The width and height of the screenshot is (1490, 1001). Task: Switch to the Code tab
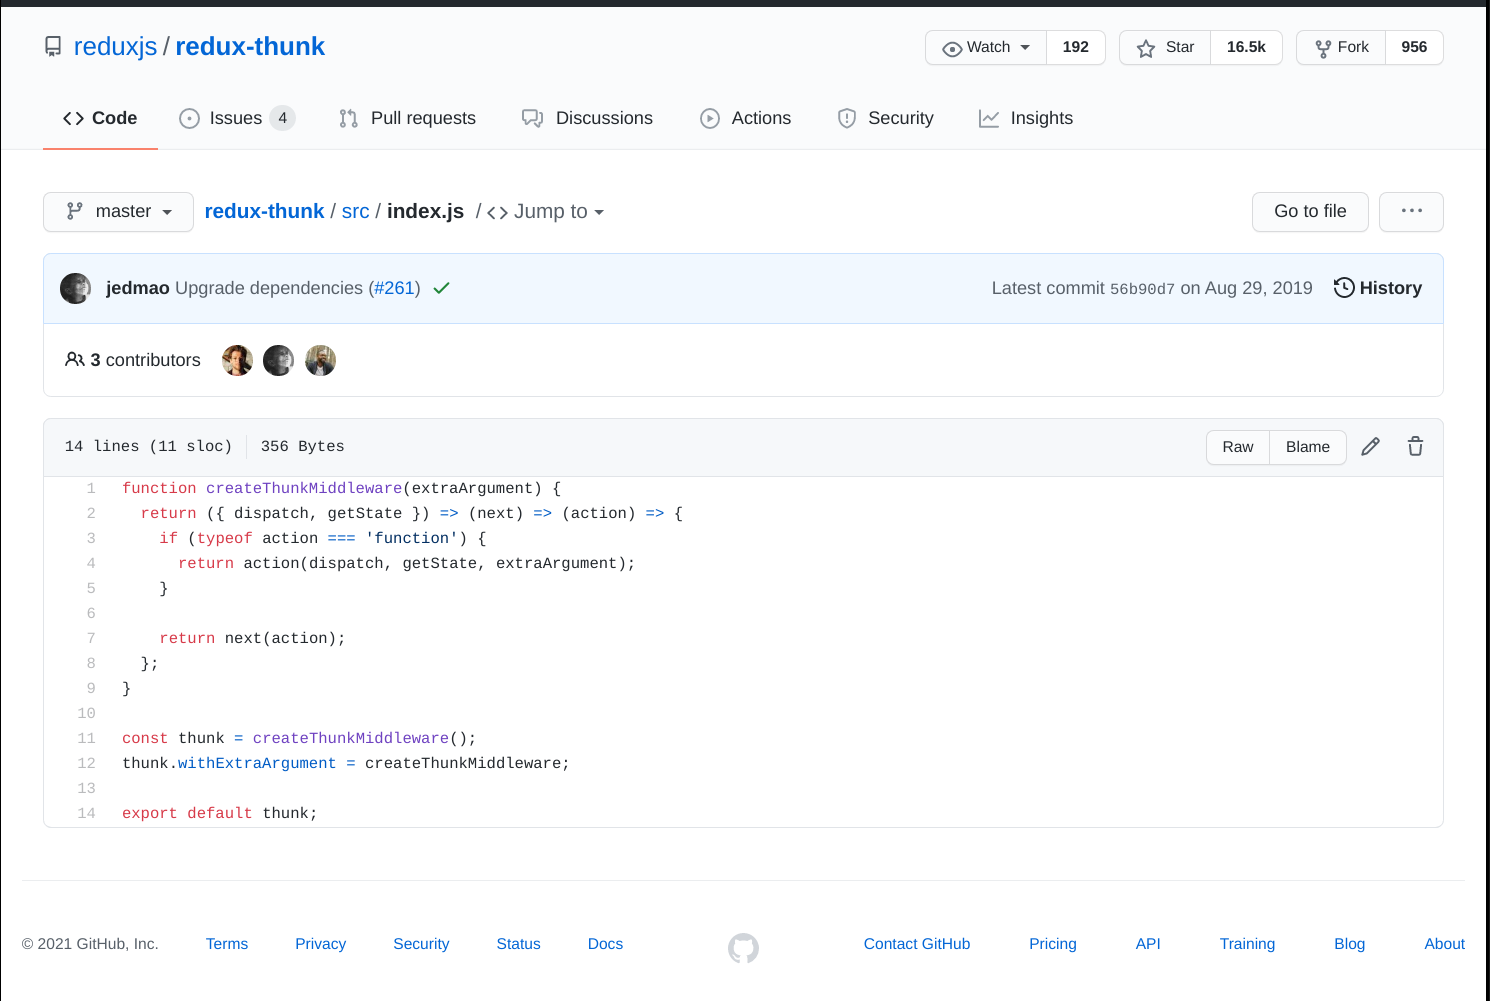[x=100, y=118]
